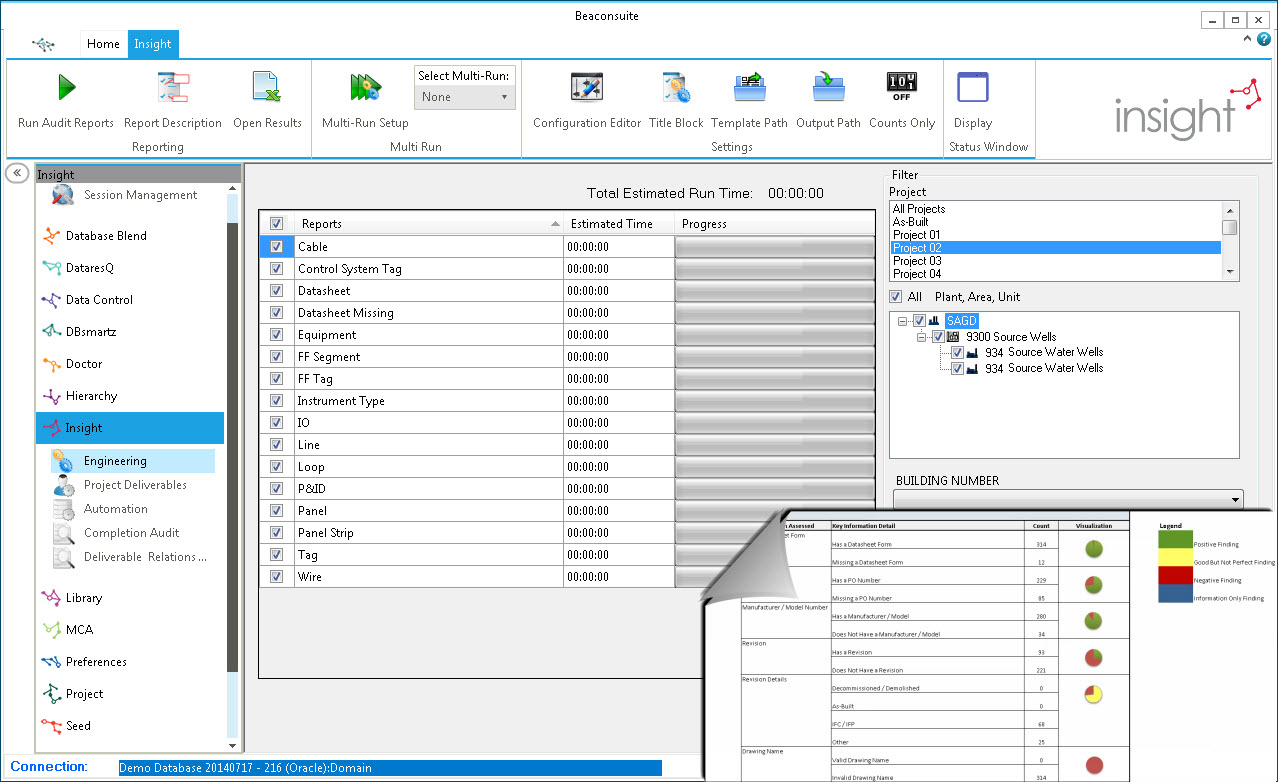Click the sidebar scroll down arrow
The width and height of the screenshot is (1278, 782).
pyautogui.click(x=233, y=745)
